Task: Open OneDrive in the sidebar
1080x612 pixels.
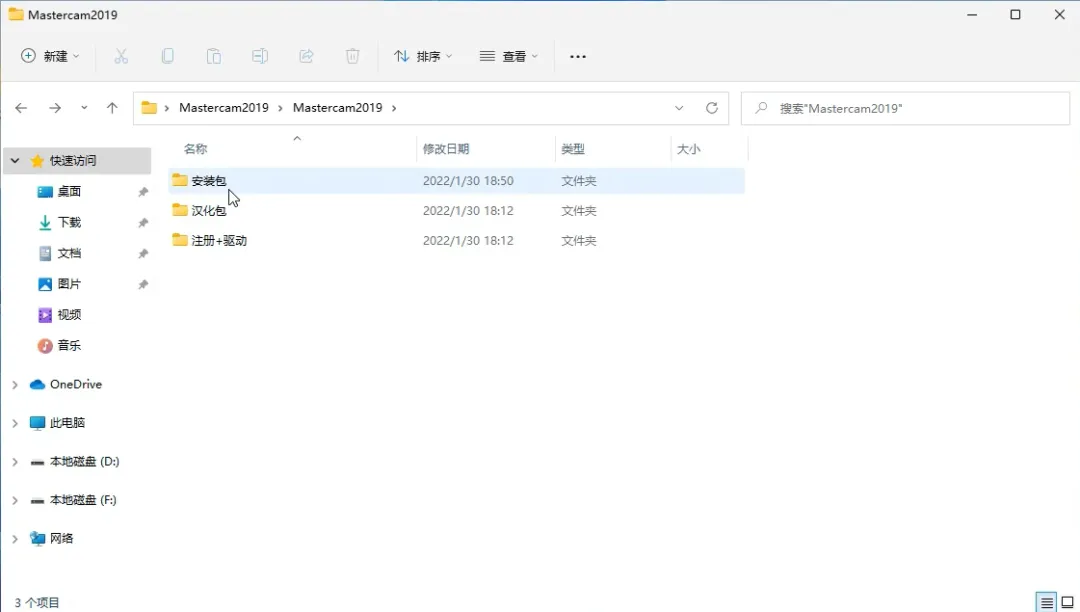Action: coord(76,384)
